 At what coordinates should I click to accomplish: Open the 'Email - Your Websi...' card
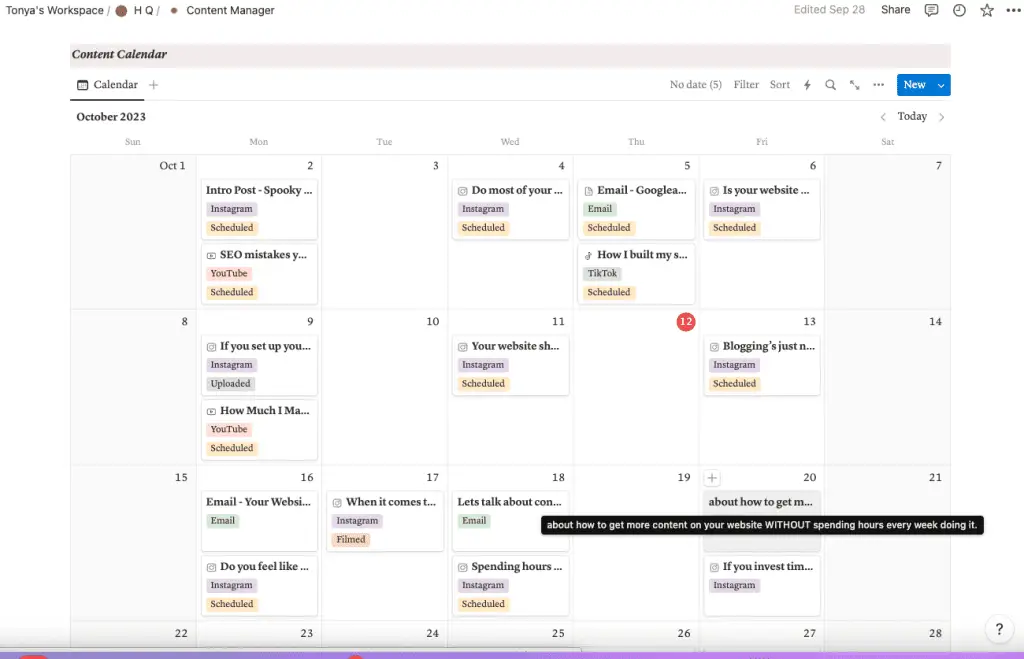pos(259,521)
